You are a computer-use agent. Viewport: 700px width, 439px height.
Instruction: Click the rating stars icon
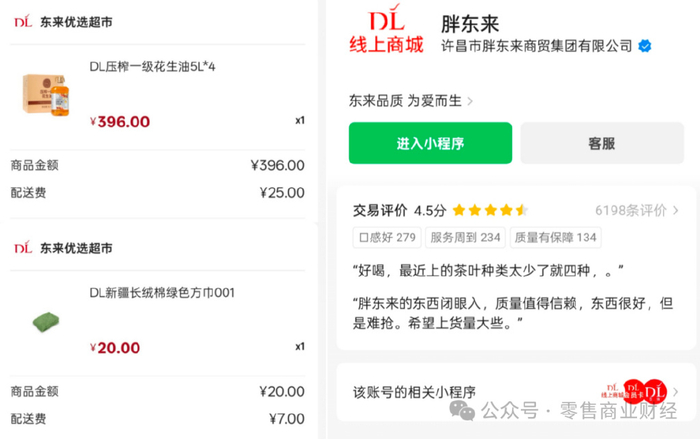click(x=489, y=210)
